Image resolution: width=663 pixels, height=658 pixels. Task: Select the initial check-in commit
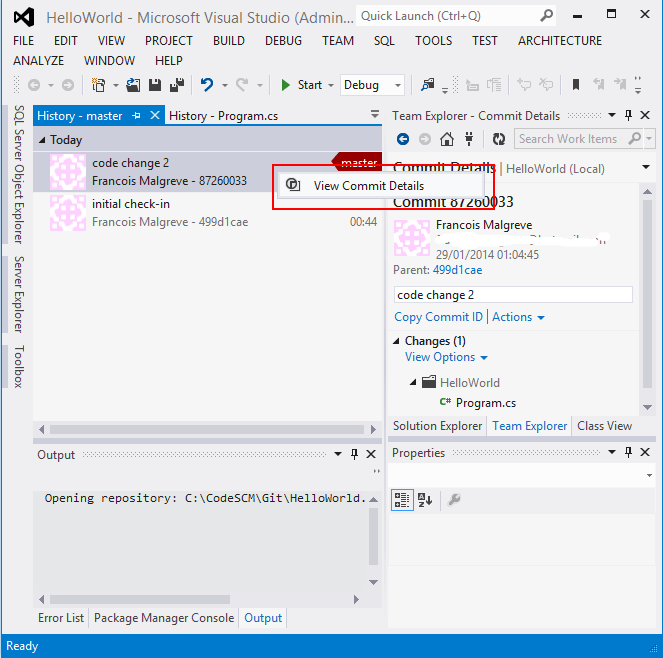(x=207, y=213)
